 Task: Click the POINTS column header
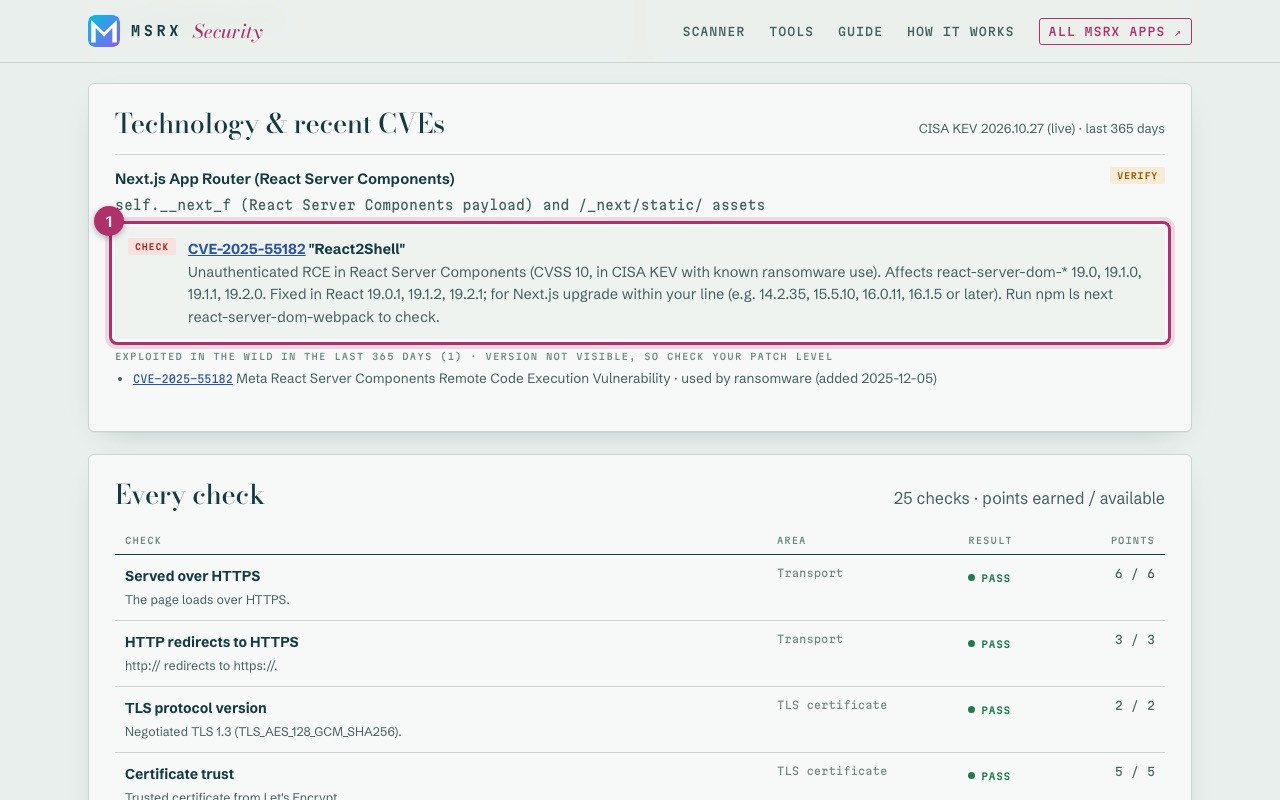1132,541
